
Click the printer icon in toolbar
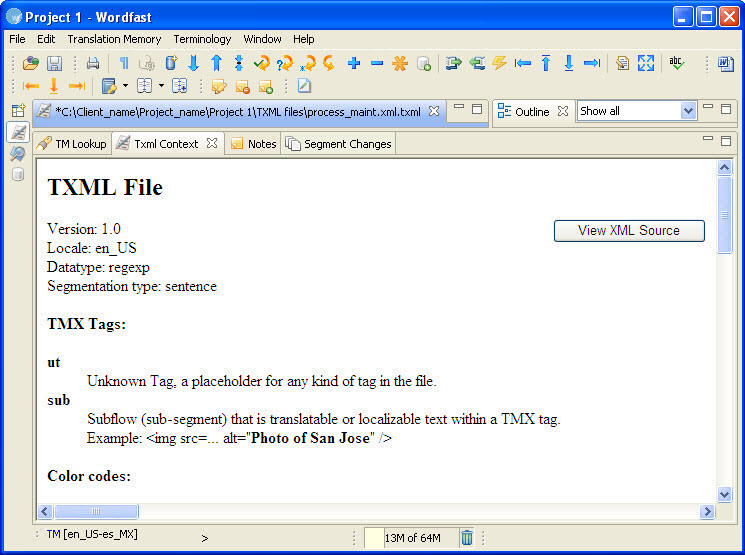pyautogui.click(x=92, y=63)
